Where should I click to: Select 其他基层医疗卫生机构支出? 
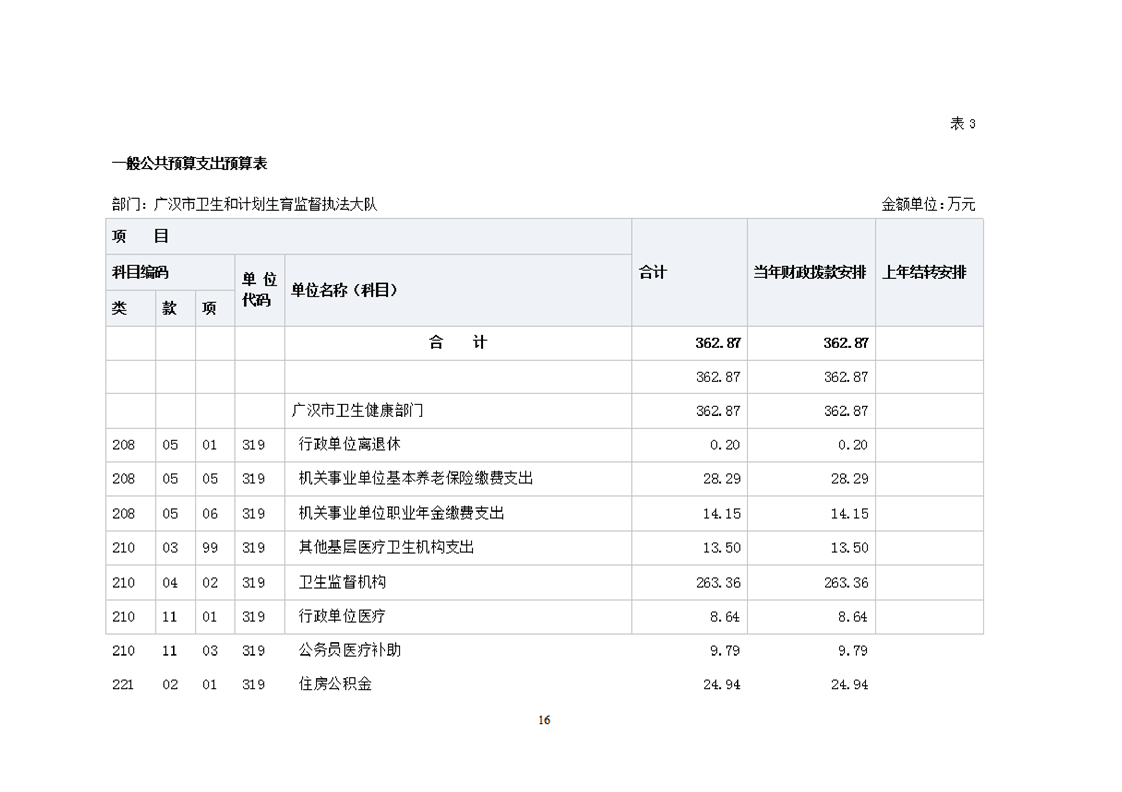pos(386,547)
